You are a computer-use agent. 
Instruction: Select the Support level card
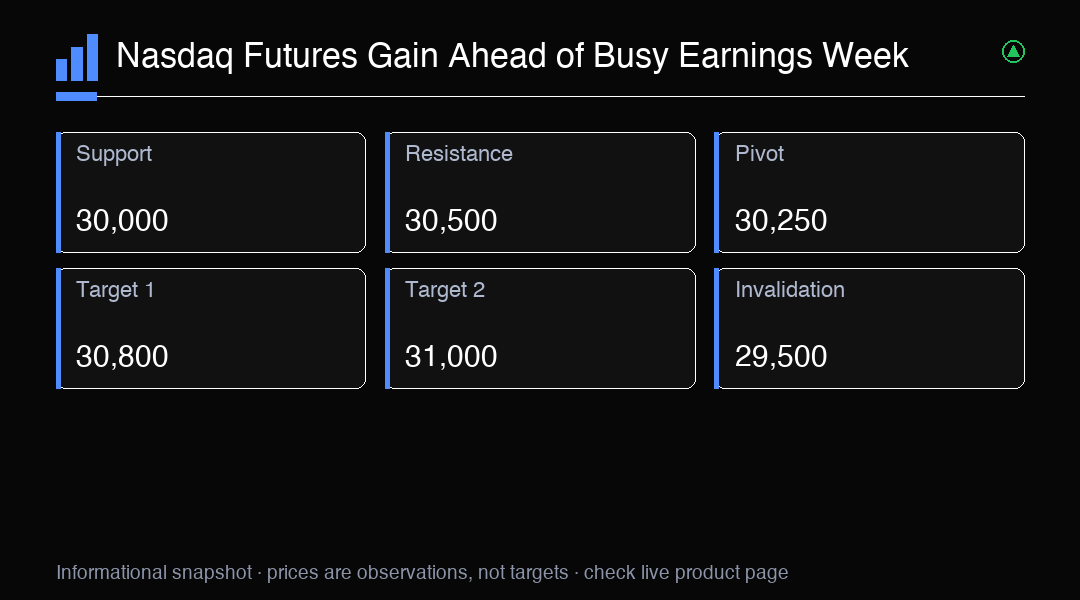tap(211, 192)
